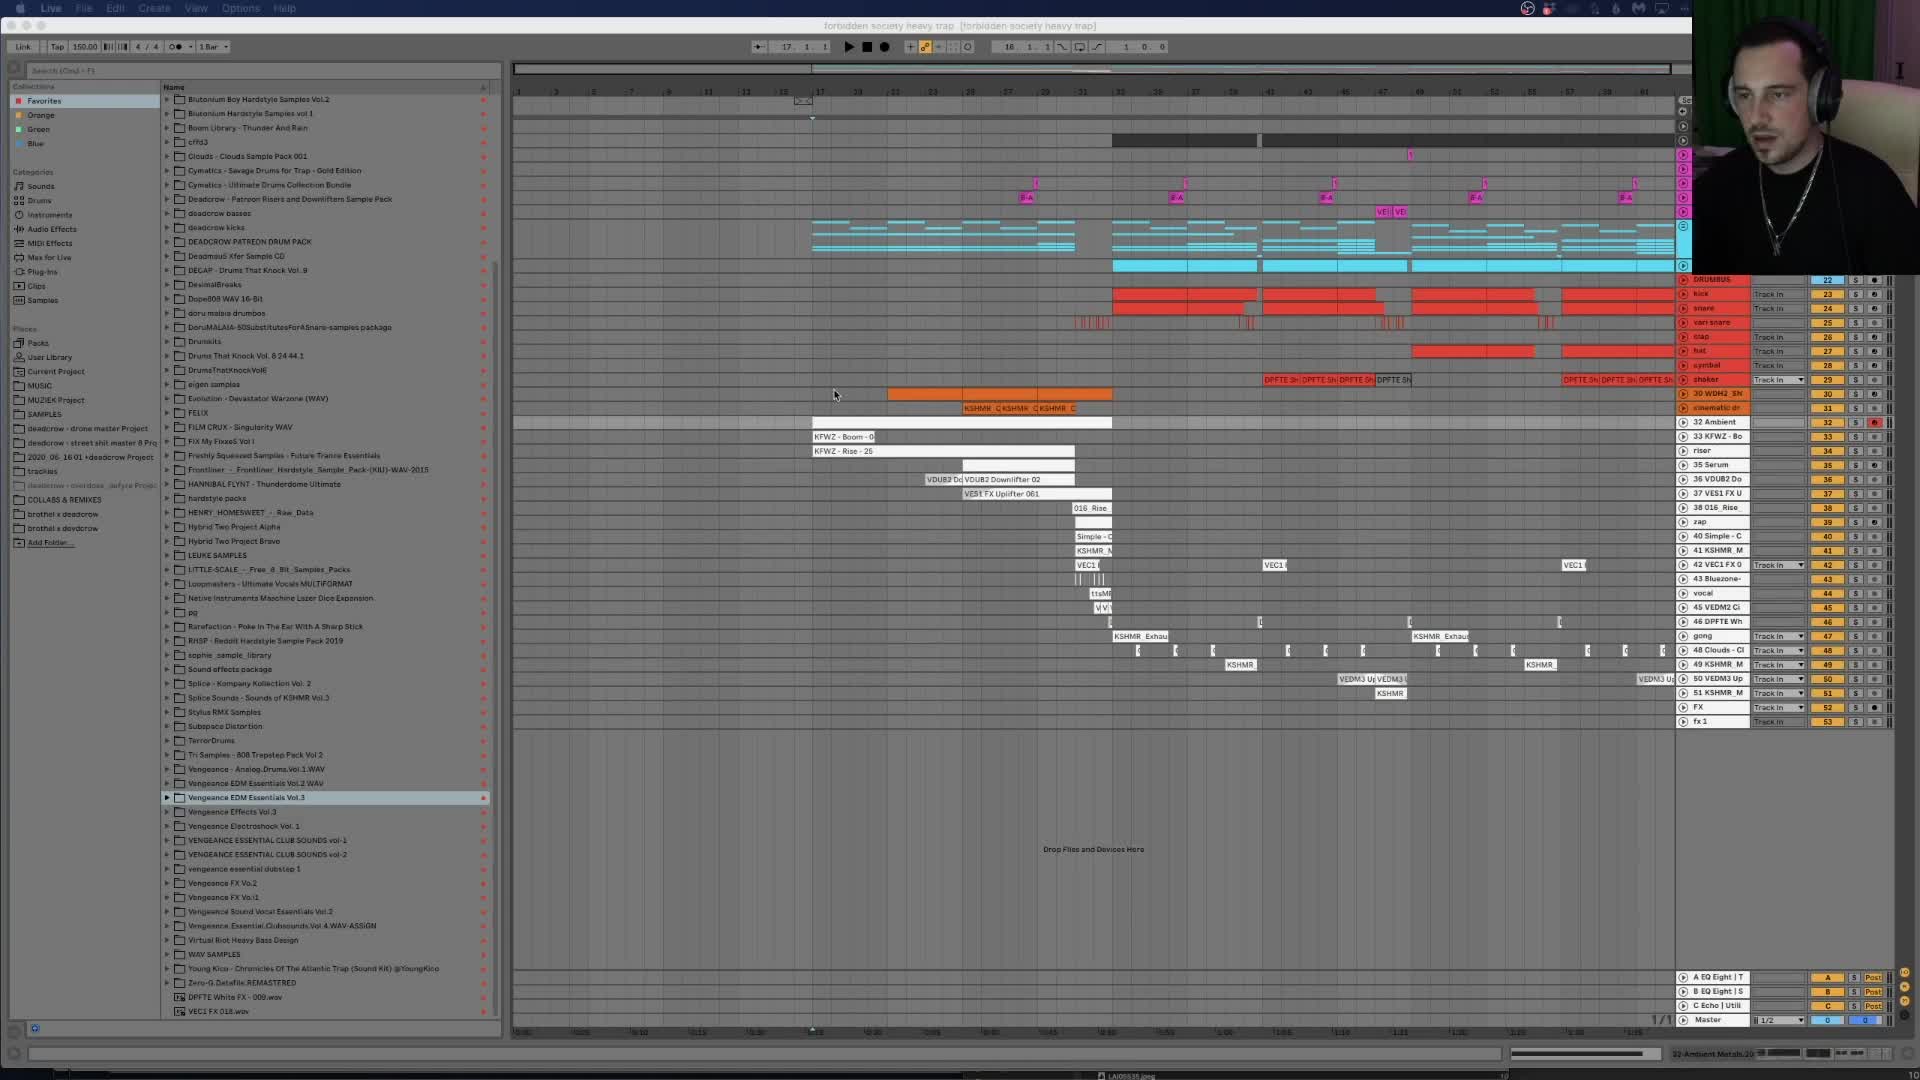Select the Green collection color tag

[x=38, y=129]
